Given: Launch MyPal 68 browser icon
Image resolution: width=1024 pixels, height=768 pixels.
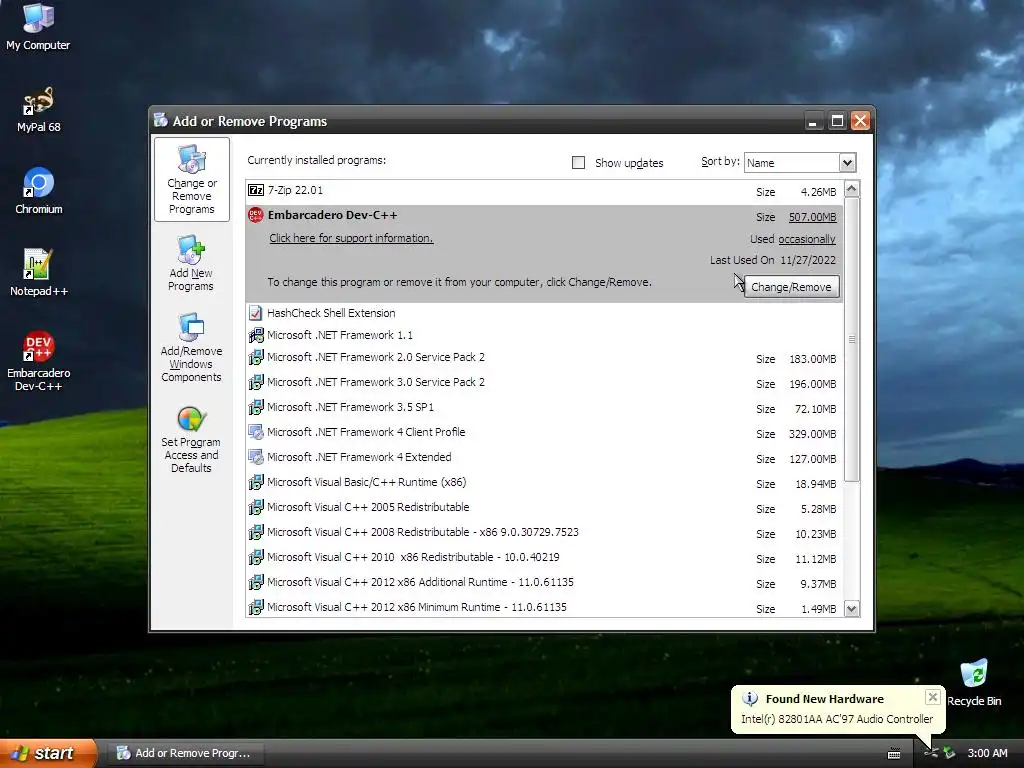Looking at the screenshot, I should click(x=38, y=101).
